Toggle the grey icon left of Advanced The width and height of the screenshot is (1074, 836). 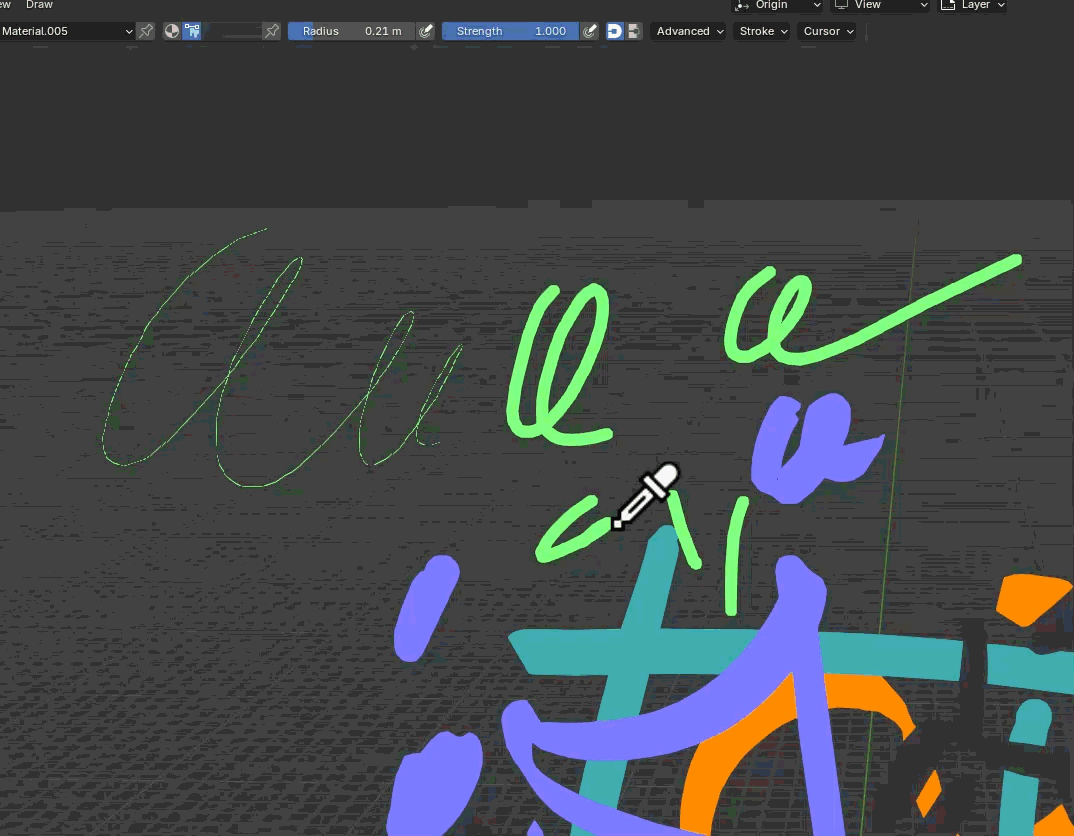pyautogui.click(x=634, y=31)
